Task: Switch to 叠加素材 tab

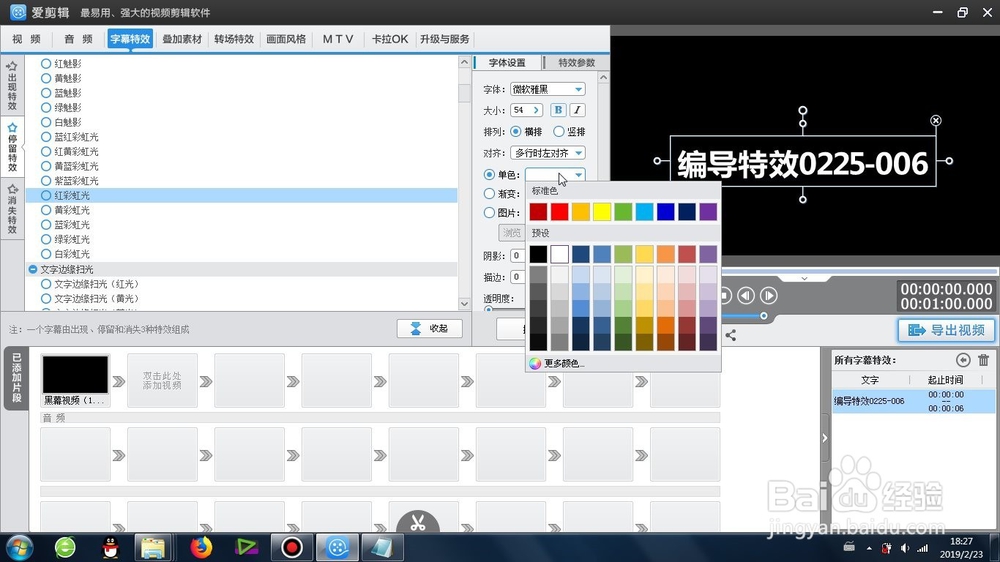Action: coord(182,39)
